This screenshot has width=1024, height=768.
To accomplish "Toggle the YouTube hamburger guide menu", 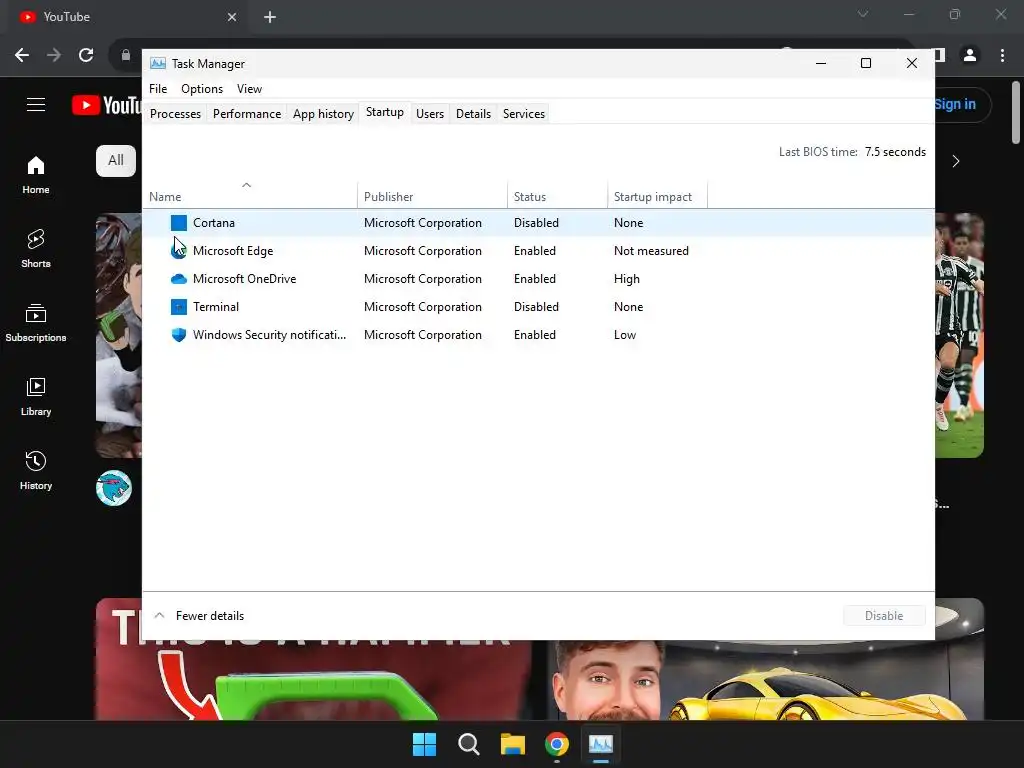I will [36, 104].
